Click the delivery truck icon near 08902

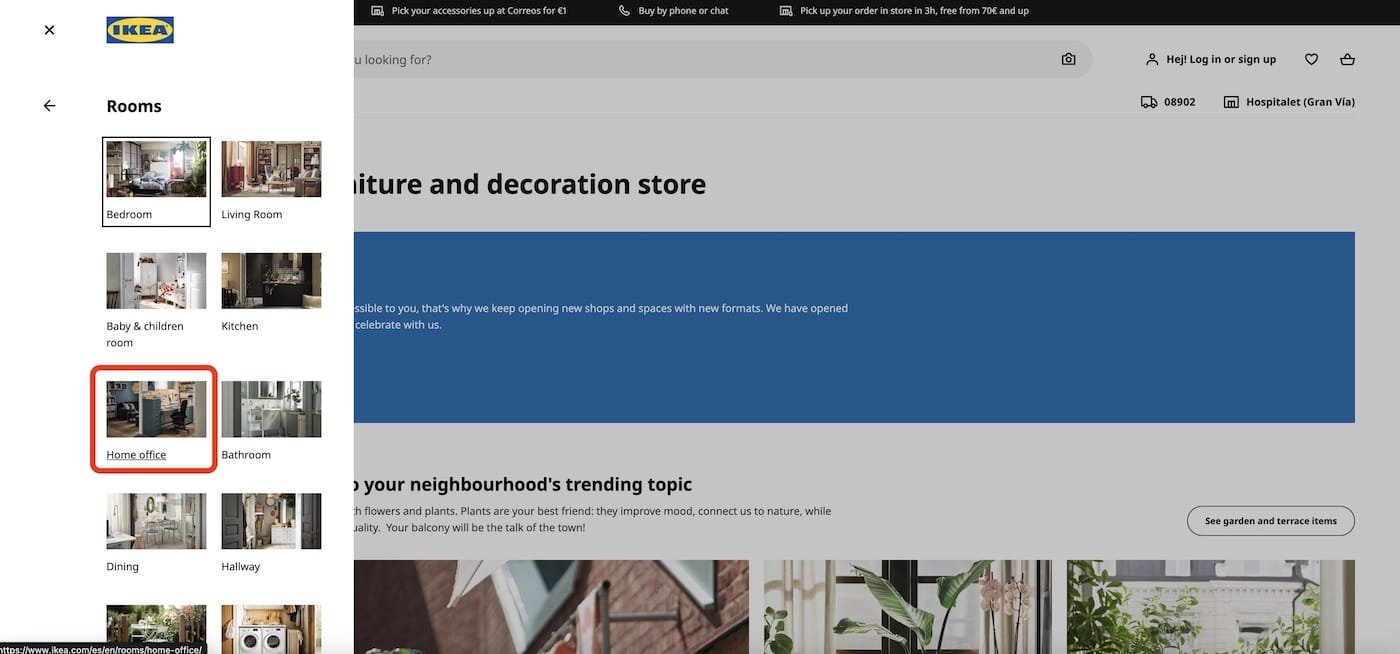pyautogui.click(x=1146, y=100)
